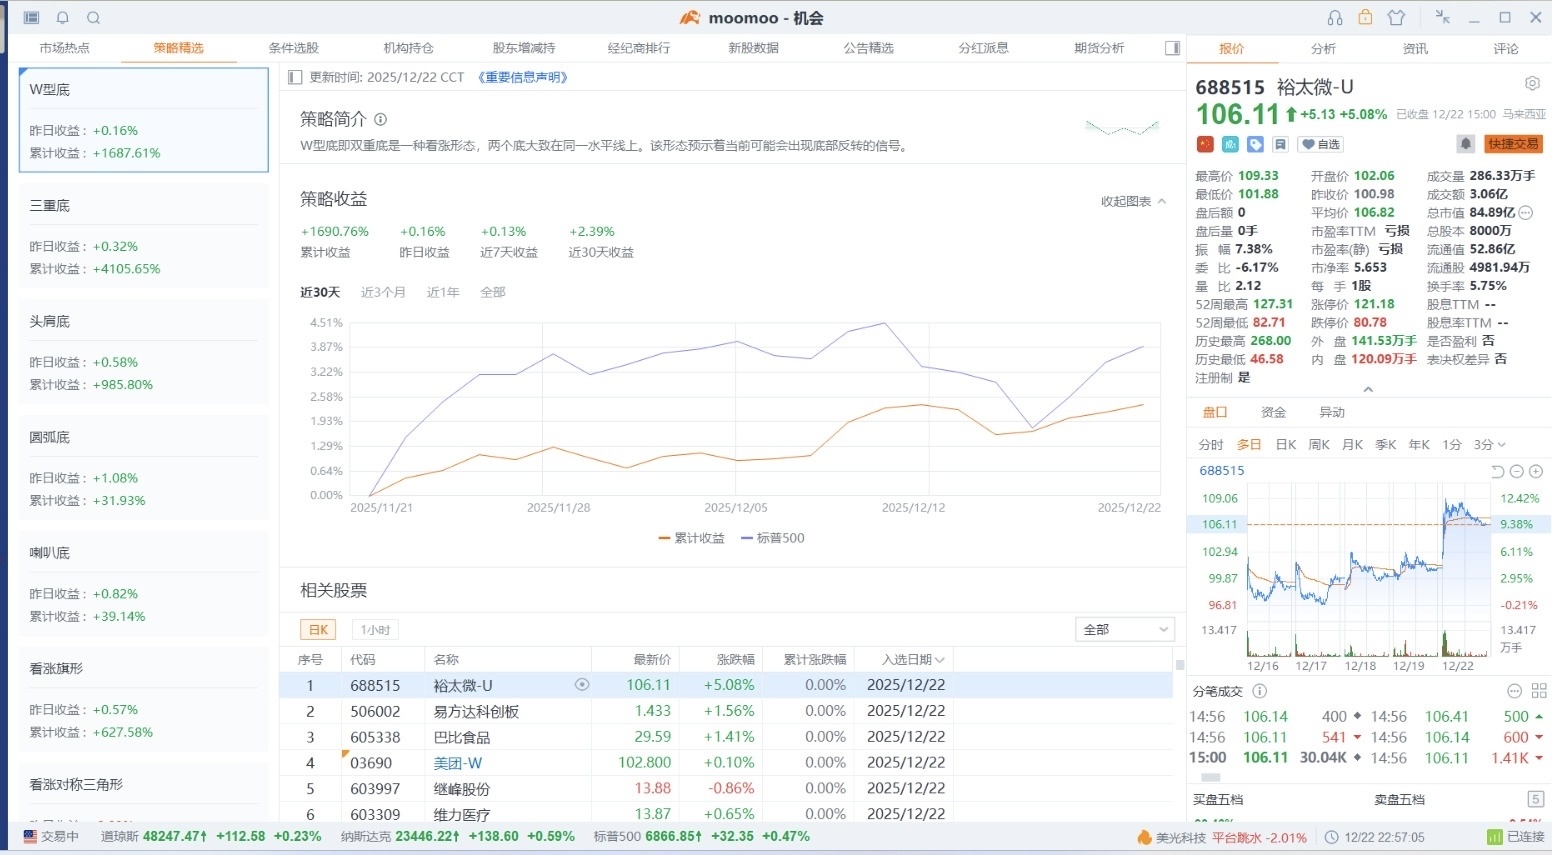Click 快捷交易 button
The height and width of the screenshot is (855, 1552).
coord(1513,144)
